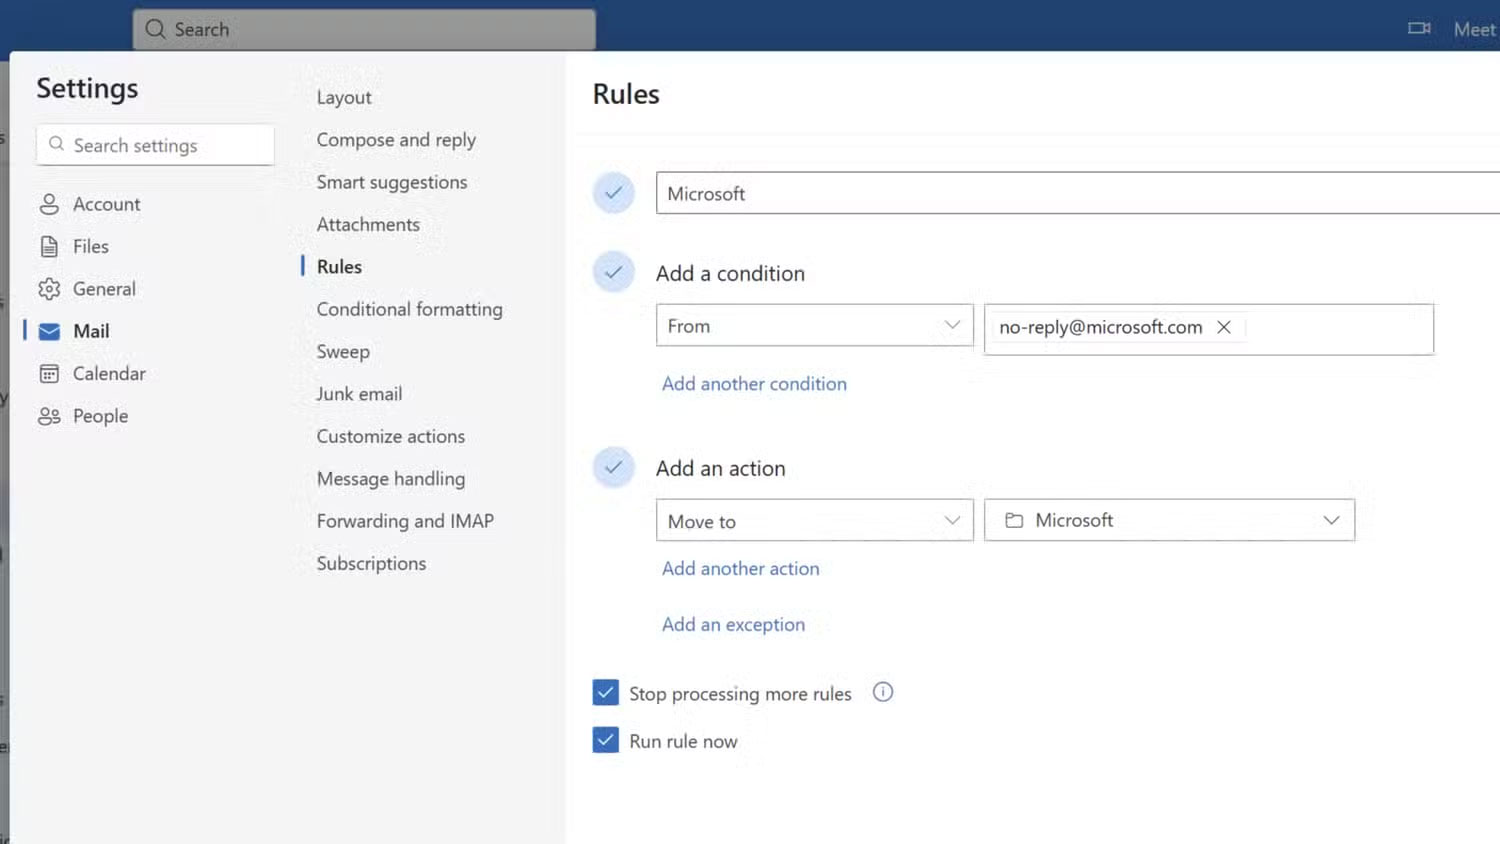Click the info icon next to Stop processing more rules

[x=882, y=692]
